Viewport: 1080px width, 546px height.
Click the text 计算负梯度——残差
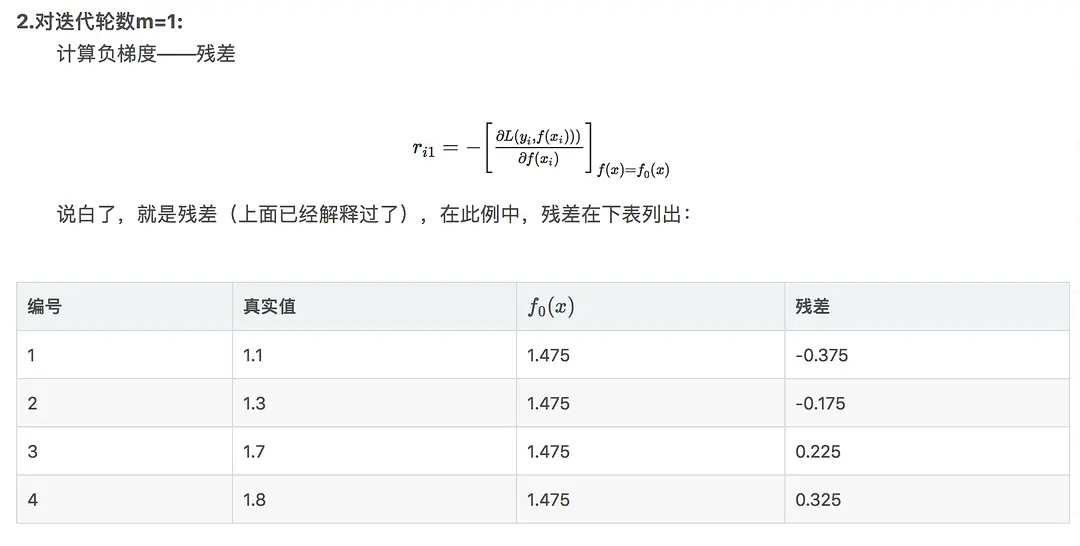point(146,54)
